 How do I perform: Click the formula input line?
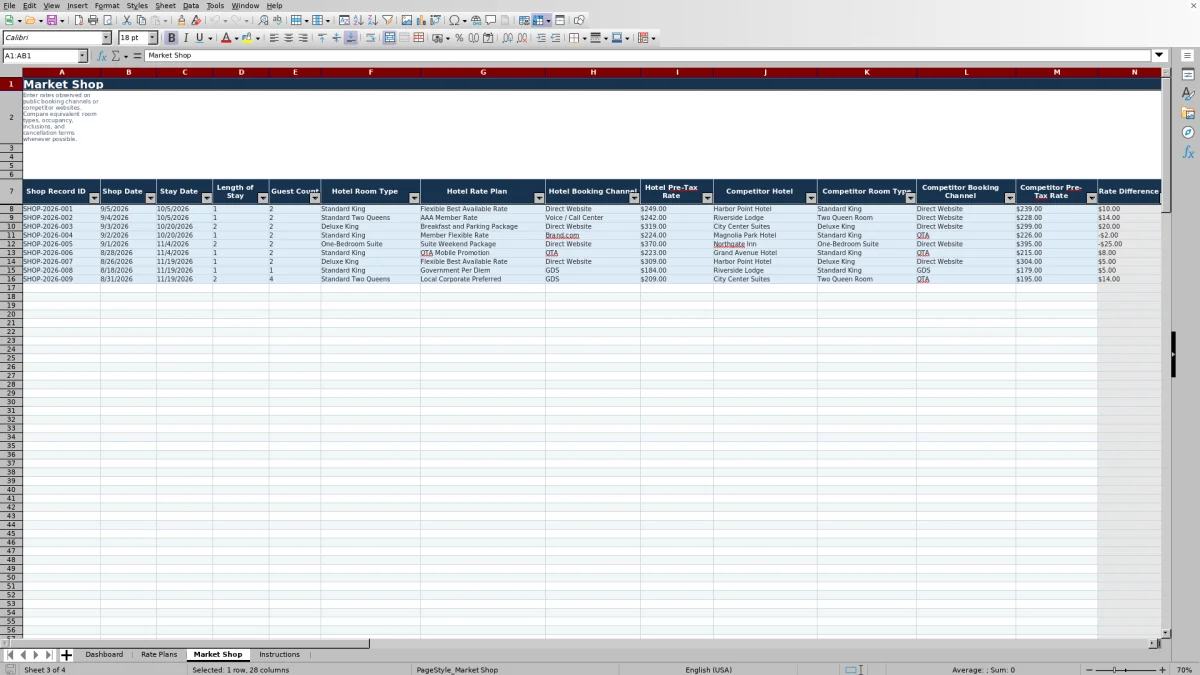click(648, 56)
